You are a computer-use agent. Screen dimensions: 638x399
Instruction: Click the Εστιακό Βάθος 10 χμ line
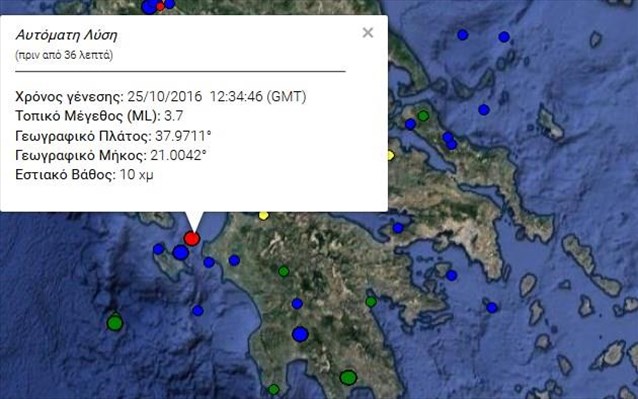pyautogui.click(x=84, y=175)
